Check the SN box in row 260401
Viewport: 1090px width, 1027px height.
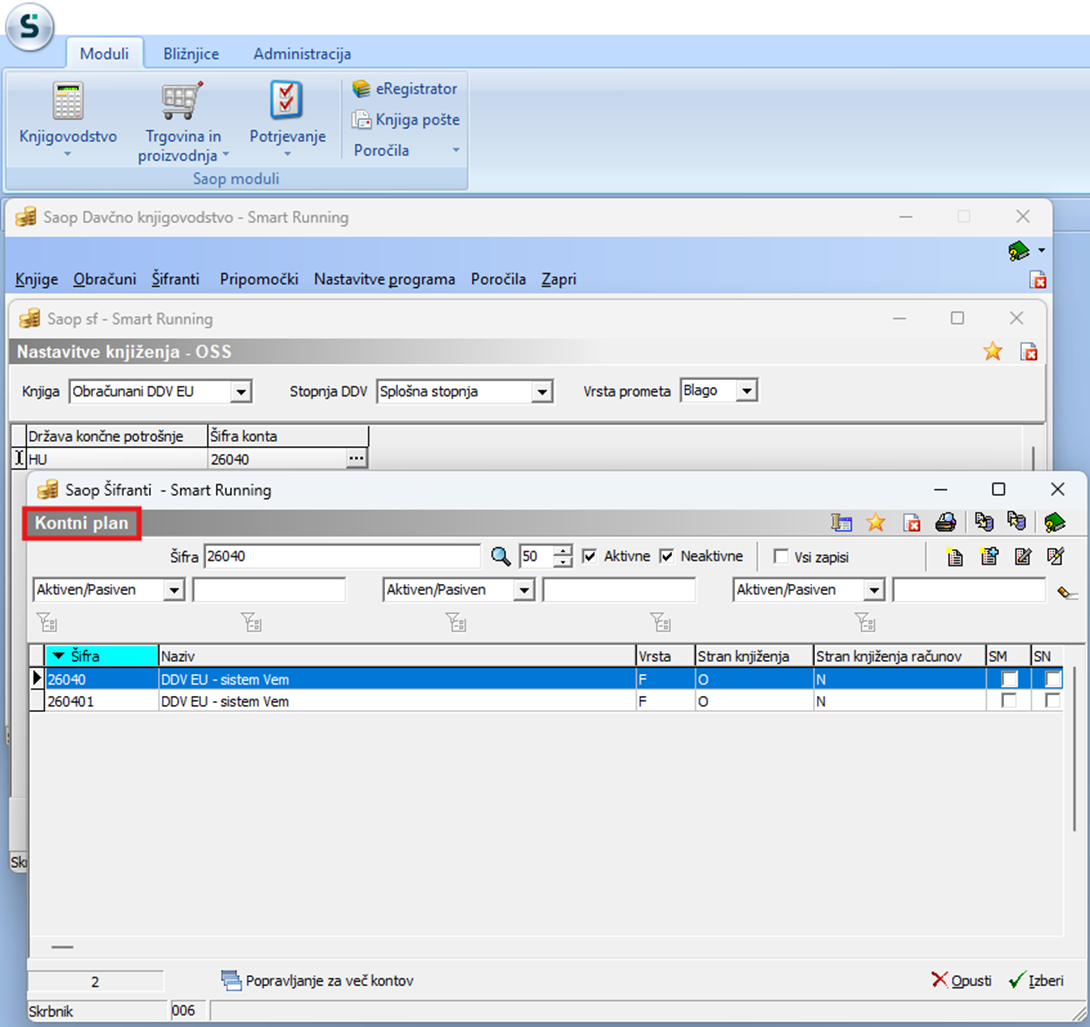[1053, 701]
